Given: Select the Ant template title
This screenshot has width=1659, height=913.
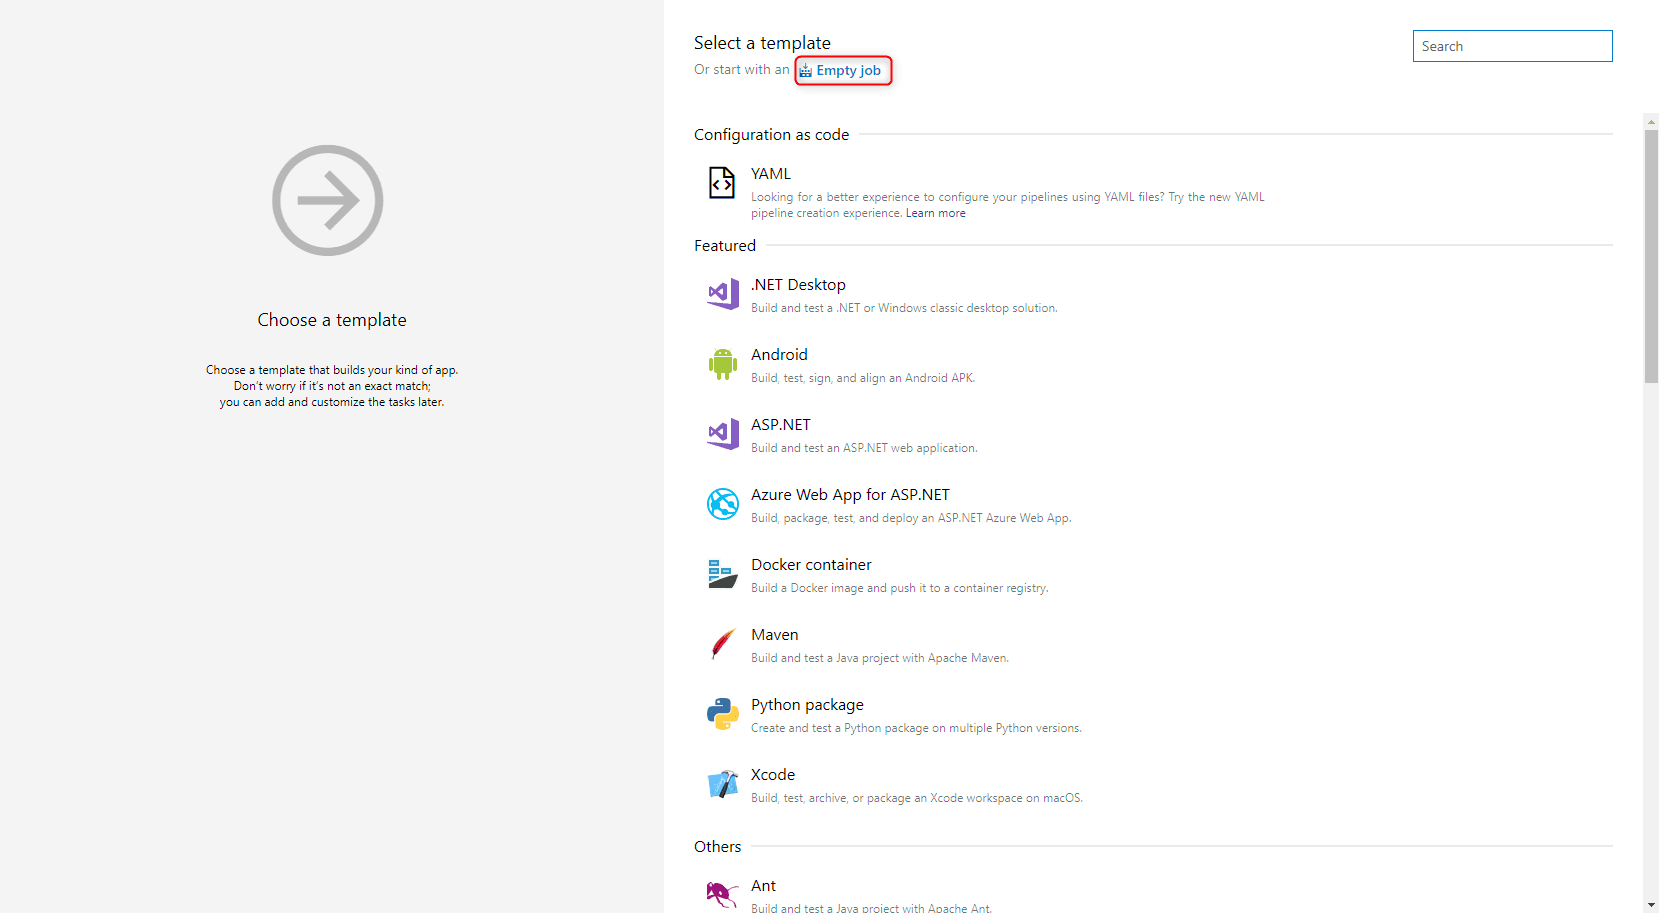Looking at the screenshot, I should (x=763, y=886).
